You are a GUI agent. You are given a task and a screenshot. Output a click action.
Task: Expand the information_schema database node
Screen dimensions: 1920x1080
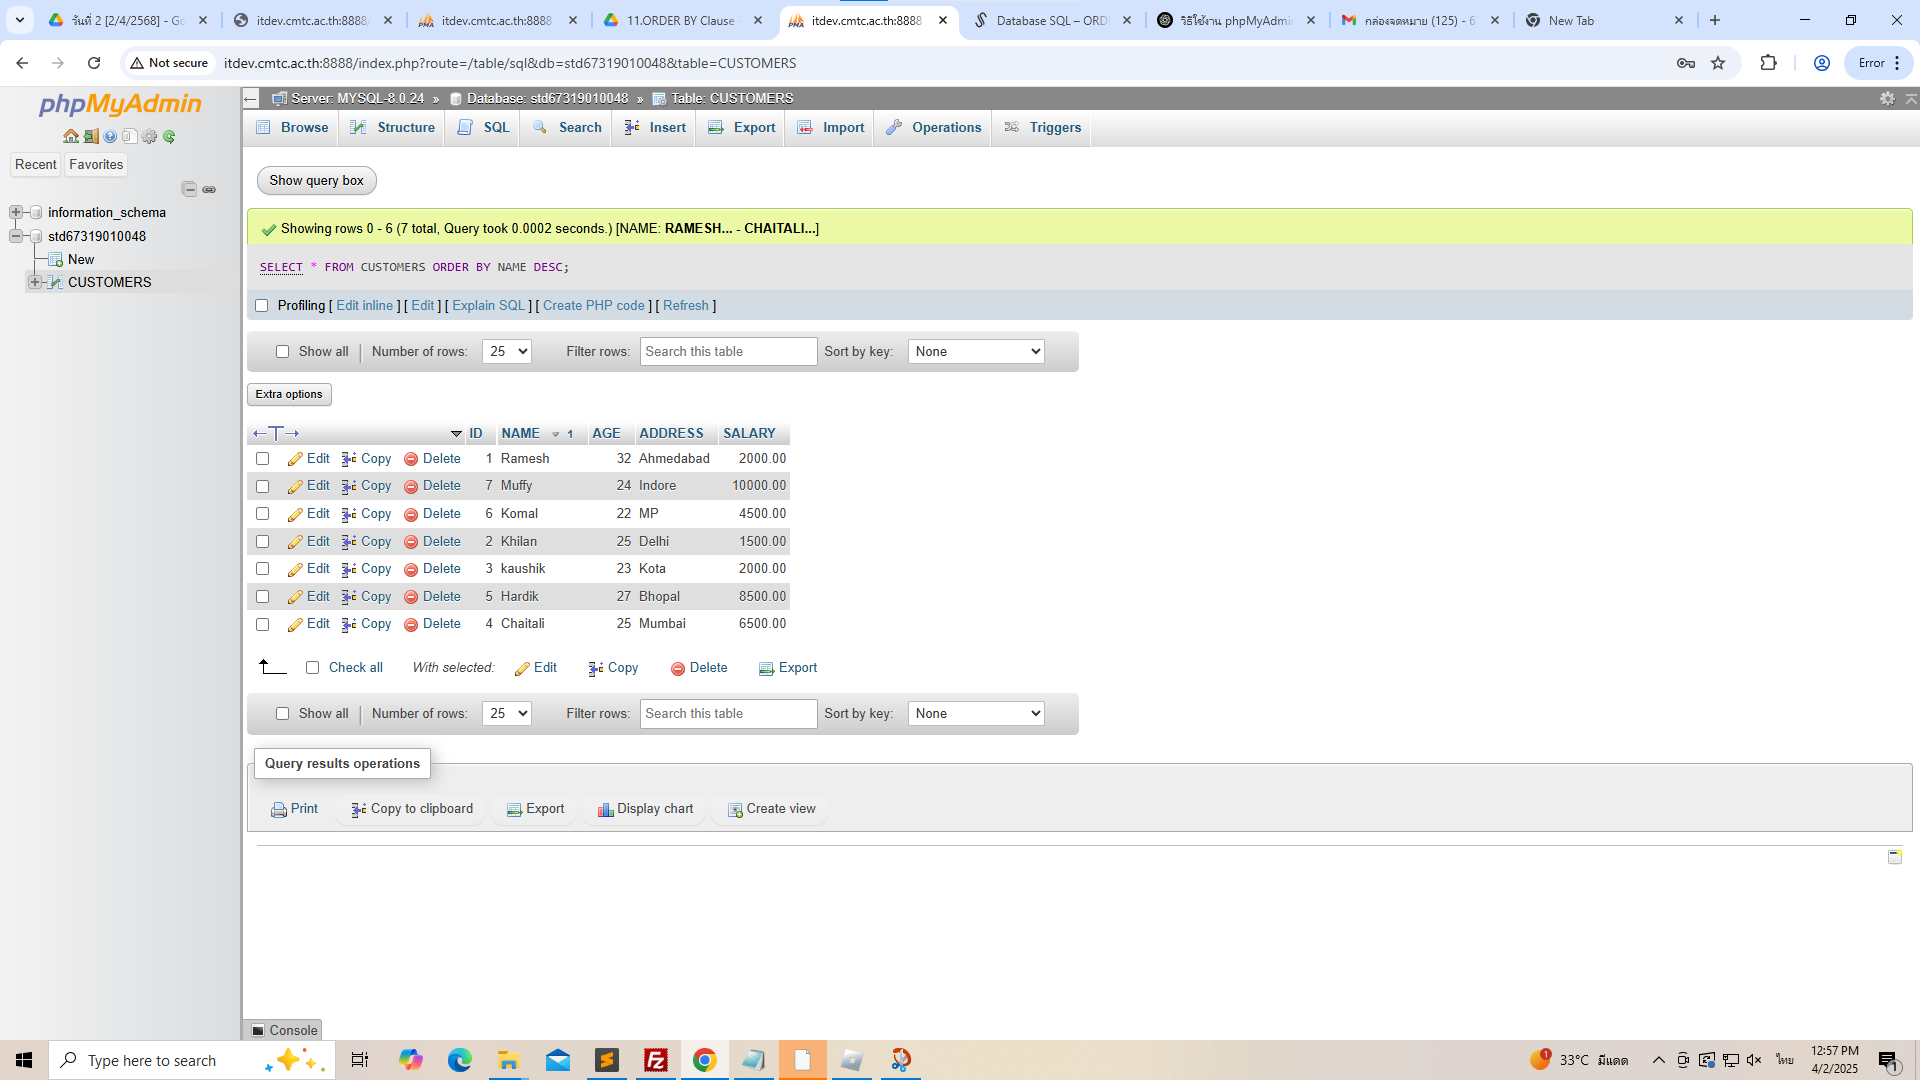click(x=16, y=212)
